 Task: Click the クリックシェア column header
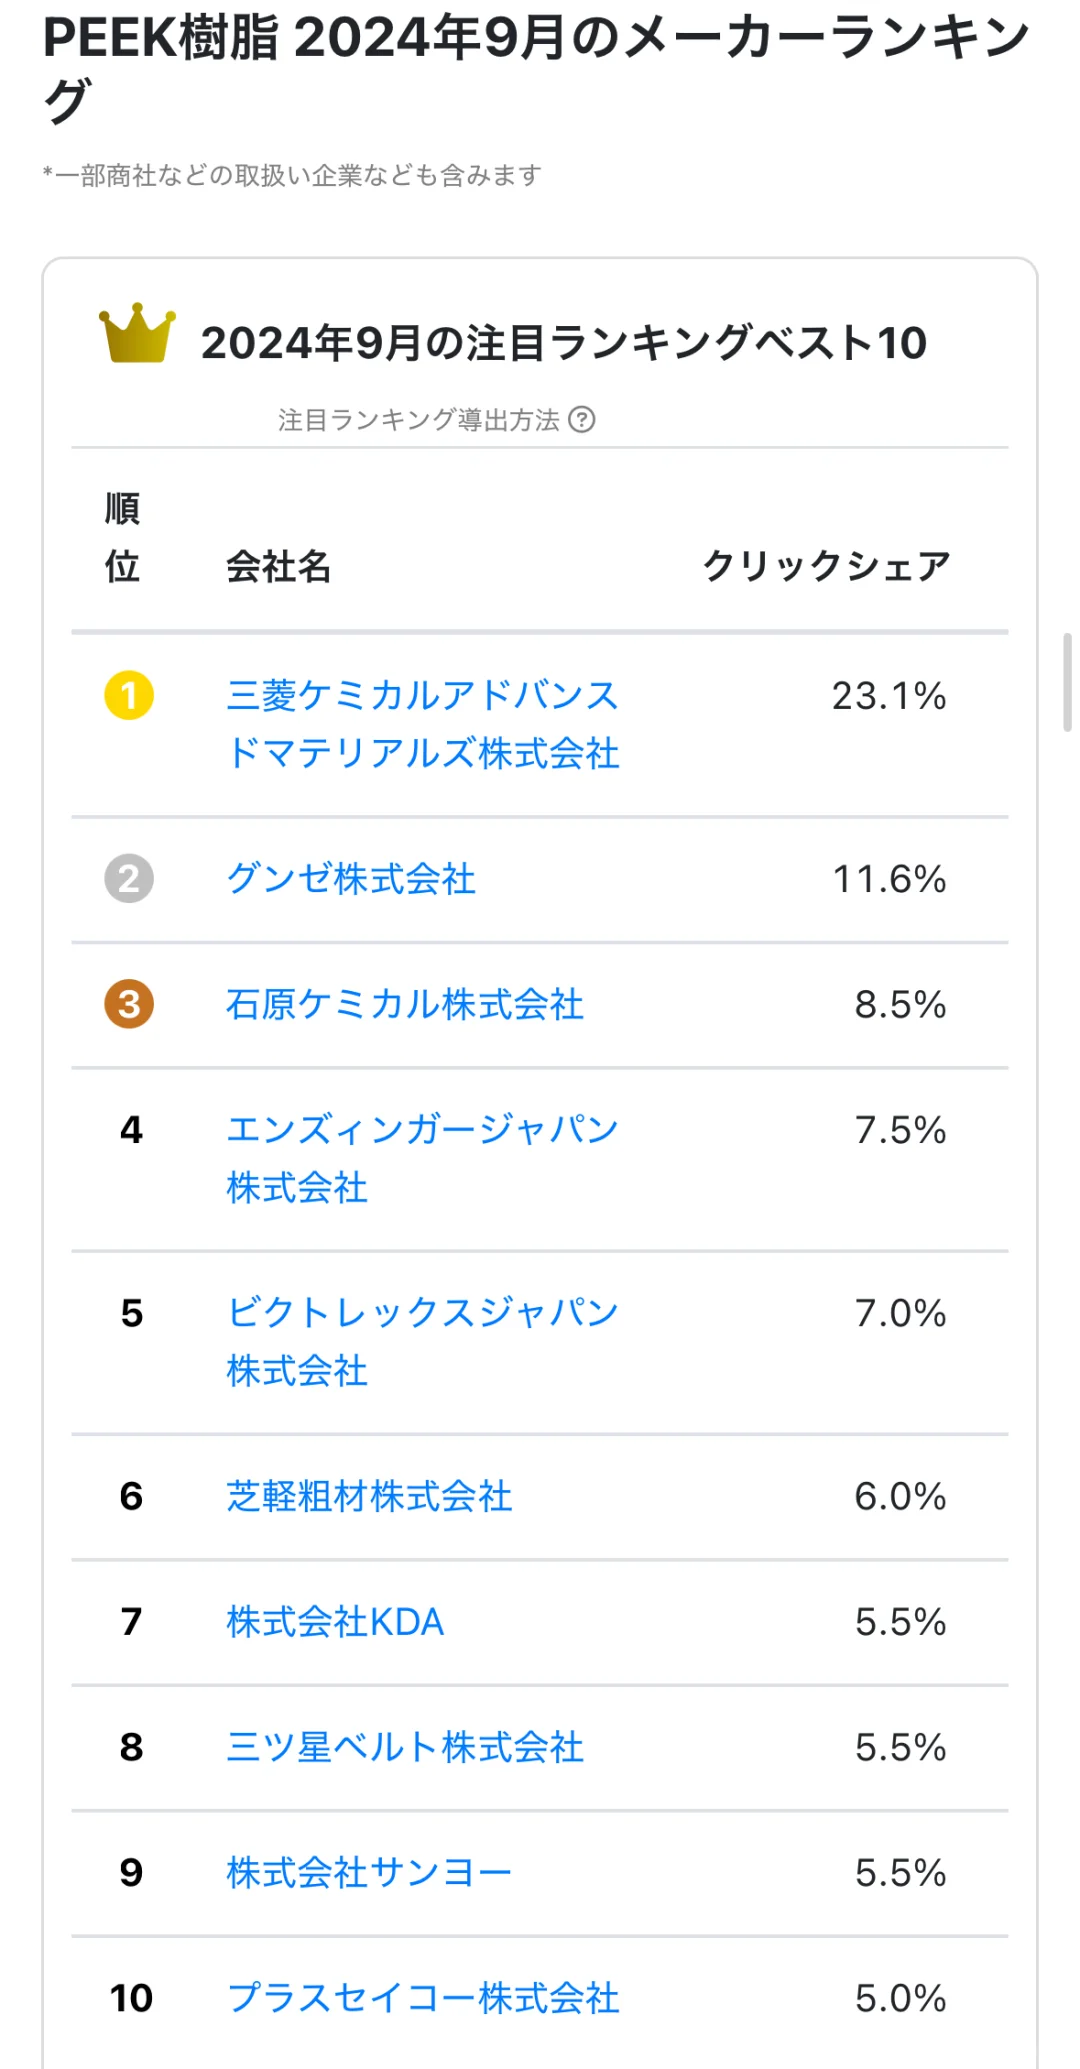pyautogui.click(x=826, y=566)
